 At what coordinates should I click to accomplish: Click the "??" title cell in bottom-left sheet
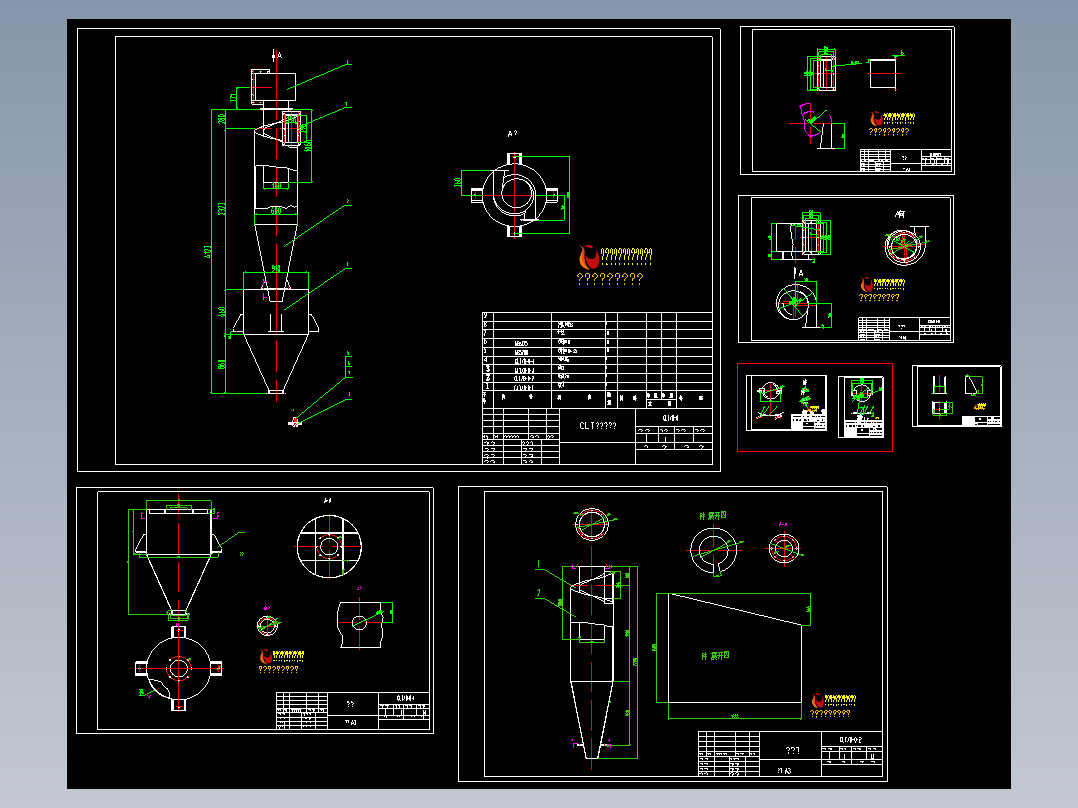(351, 704)
